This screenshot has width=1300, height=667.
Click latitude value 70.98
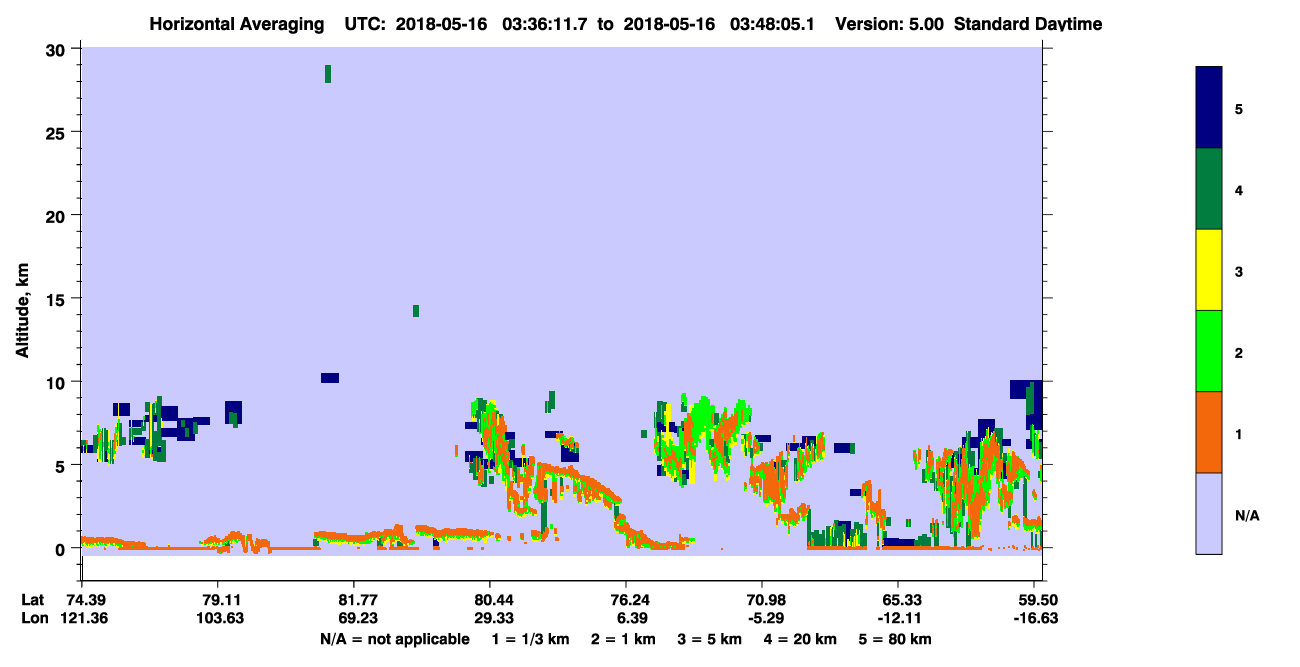click(762, 600)
